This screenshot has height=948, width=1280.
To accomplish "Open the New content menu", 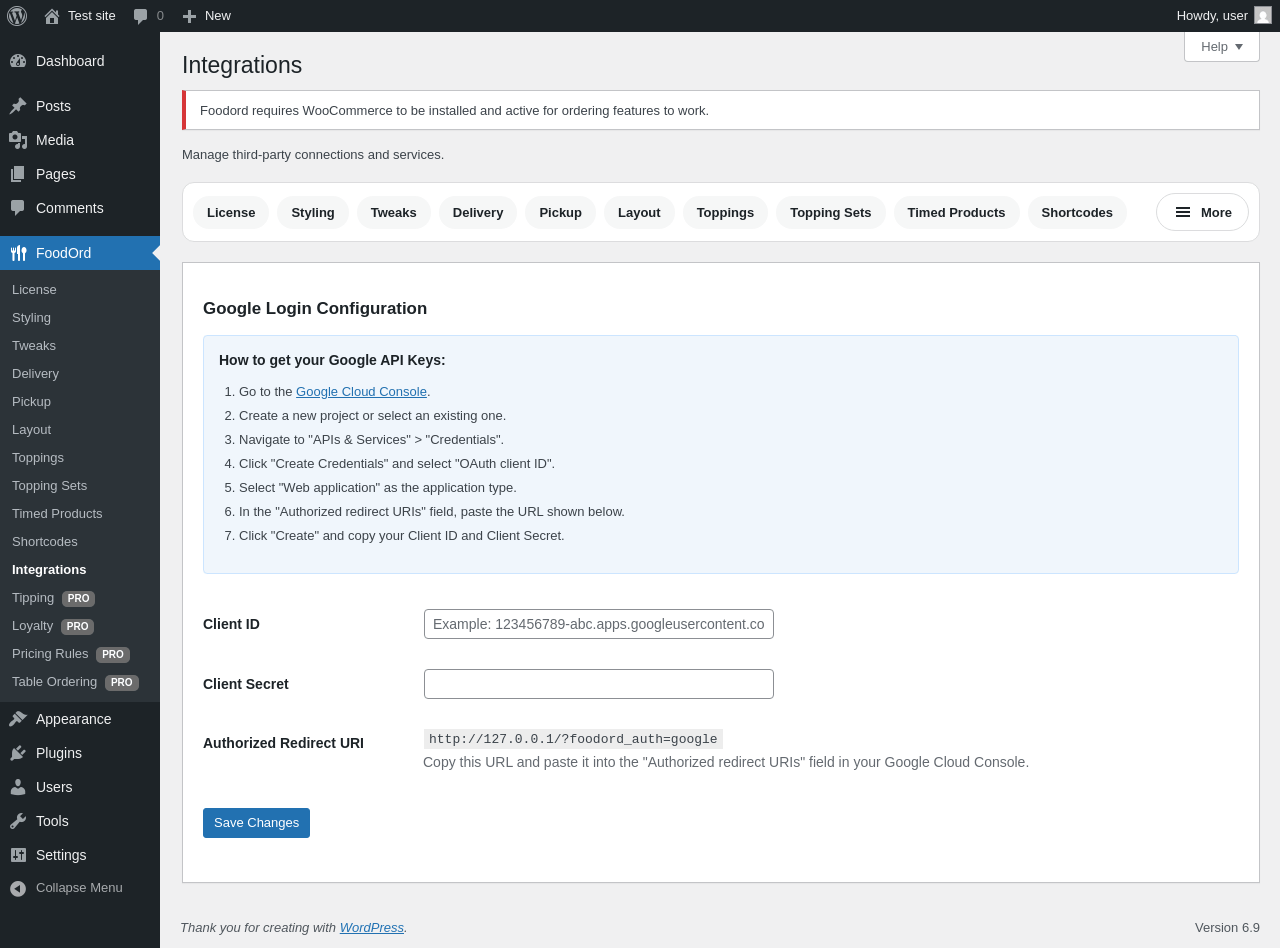I will tap(207, 16).
